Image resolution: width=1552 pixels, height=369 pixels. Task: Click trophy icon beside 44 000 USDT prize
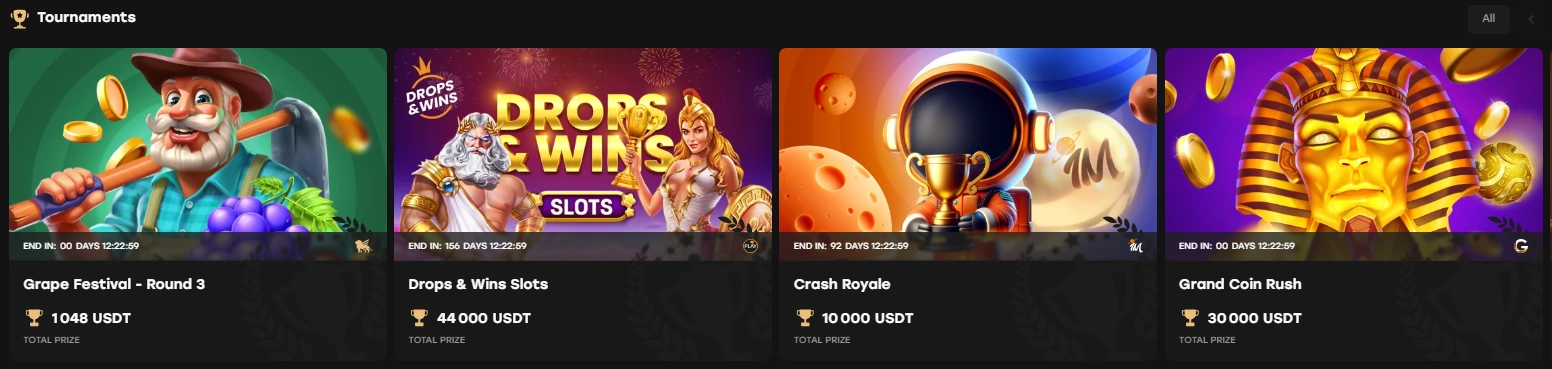(x=419, y=318)
